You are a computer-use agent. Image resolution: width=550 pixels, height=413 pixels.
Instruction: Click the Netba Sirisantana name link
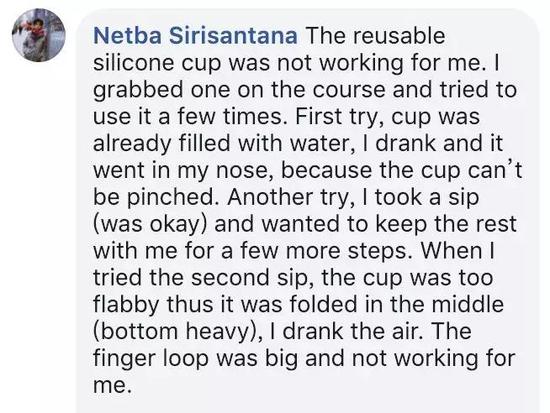pos(195,36)
